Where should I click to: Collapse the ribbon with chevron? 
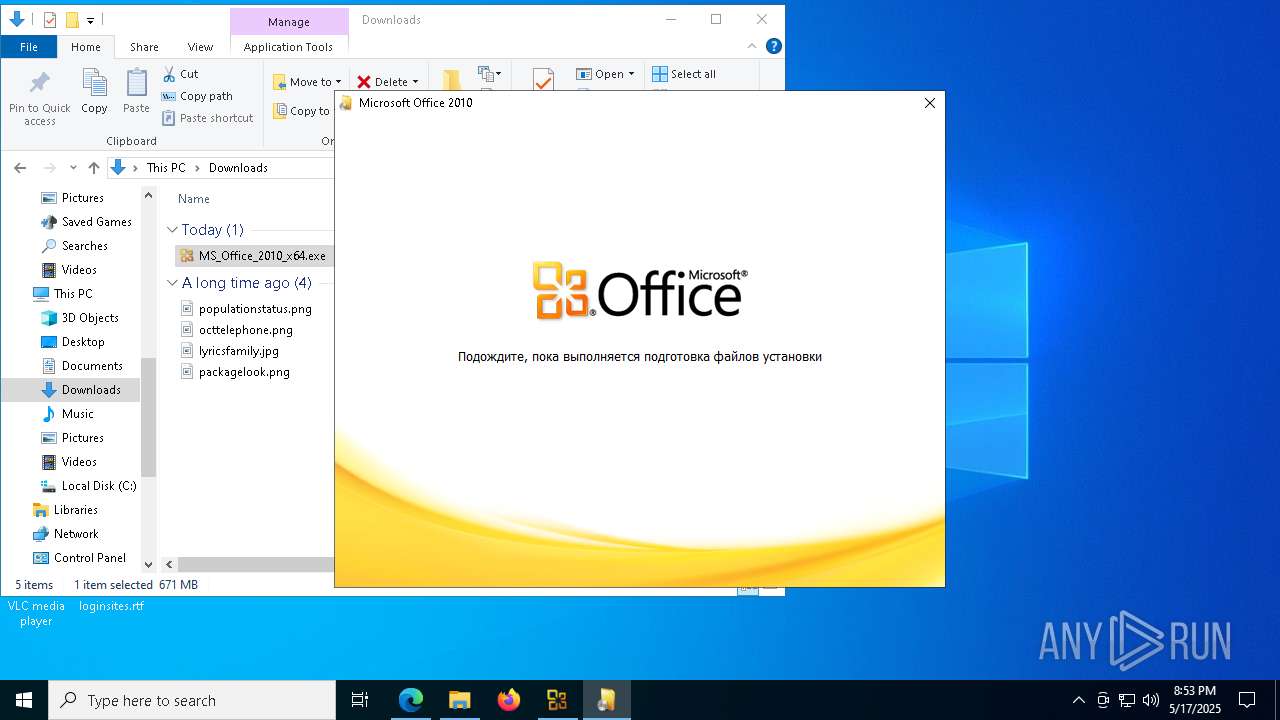[x=752, y=46]
